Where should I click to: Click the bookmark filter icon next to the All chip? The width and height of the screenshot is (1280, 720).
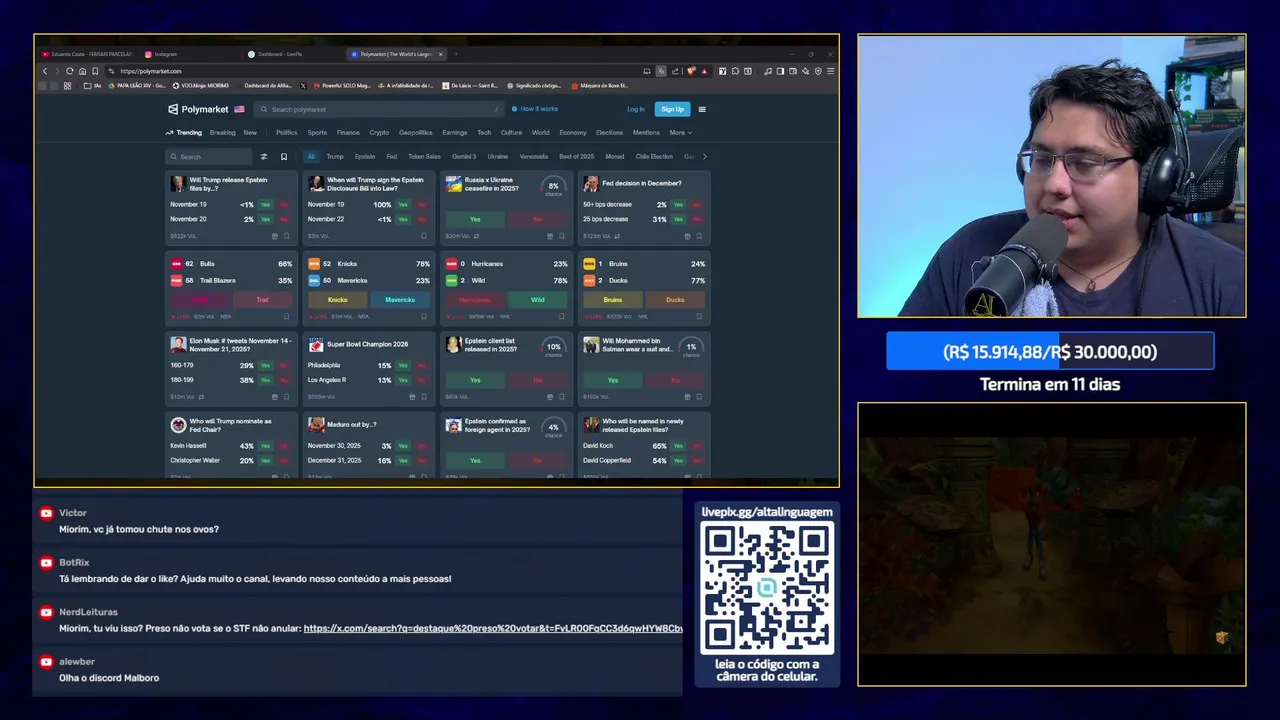(x=284, y=156)
